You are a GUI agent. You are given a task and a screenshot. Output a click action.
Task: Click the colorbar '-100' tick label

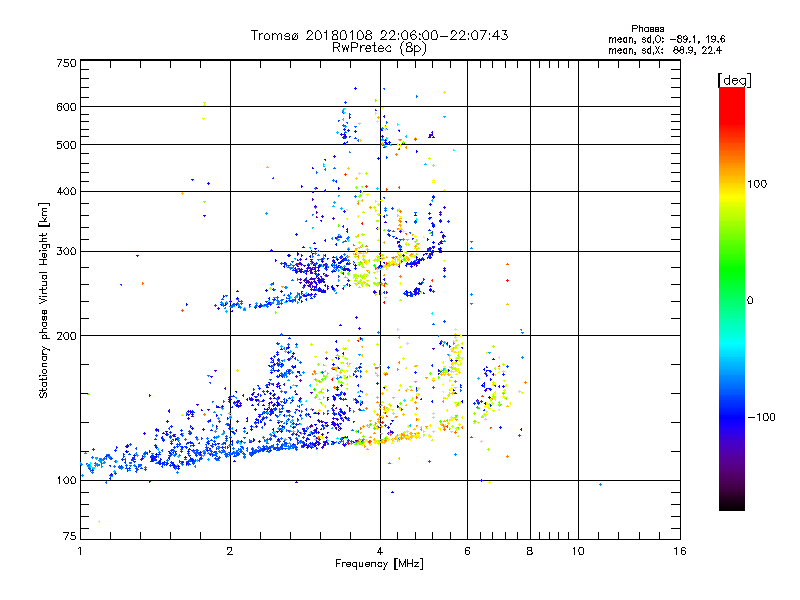pos(761,417)
